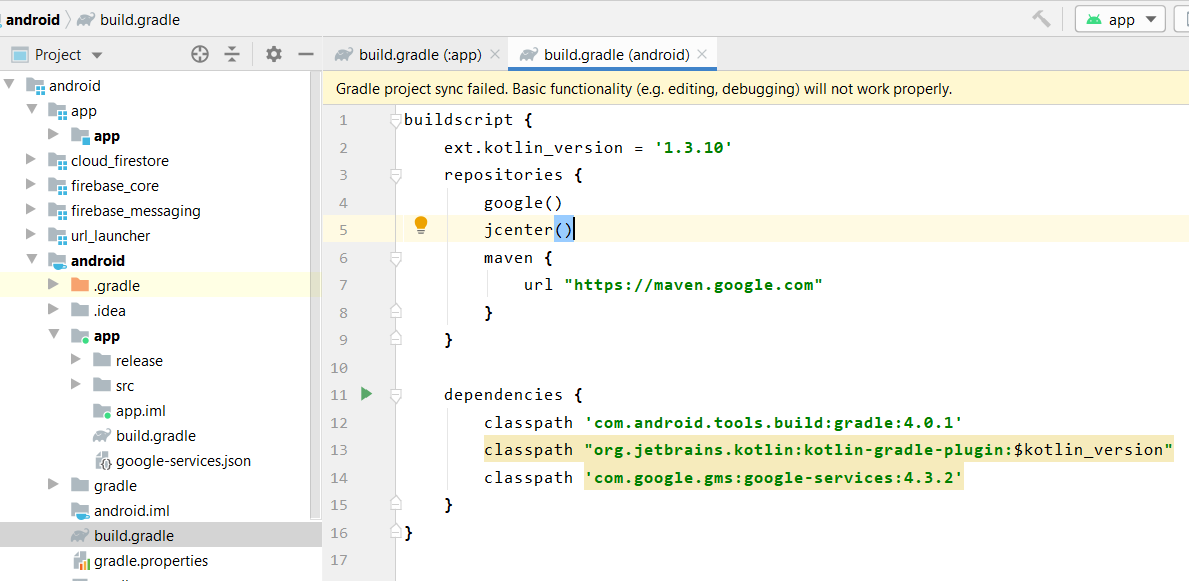Screen dimensions: 1189x581
Task: Expand the src folder
Action: click(76, 385)
